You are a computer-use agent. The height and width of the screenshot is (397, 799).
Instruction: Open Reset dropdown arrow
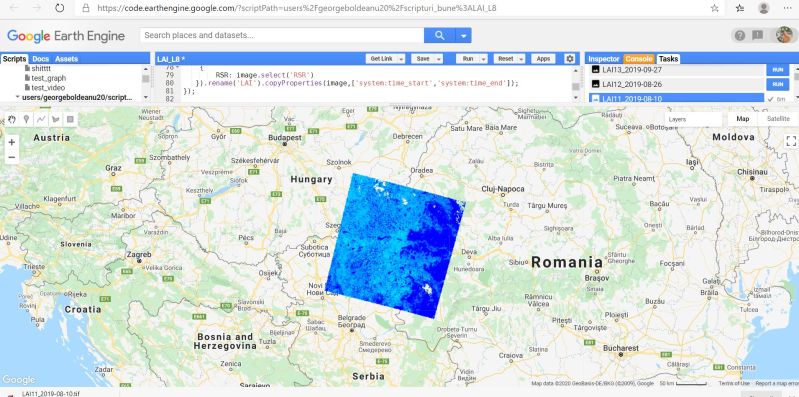pos(521,59)
